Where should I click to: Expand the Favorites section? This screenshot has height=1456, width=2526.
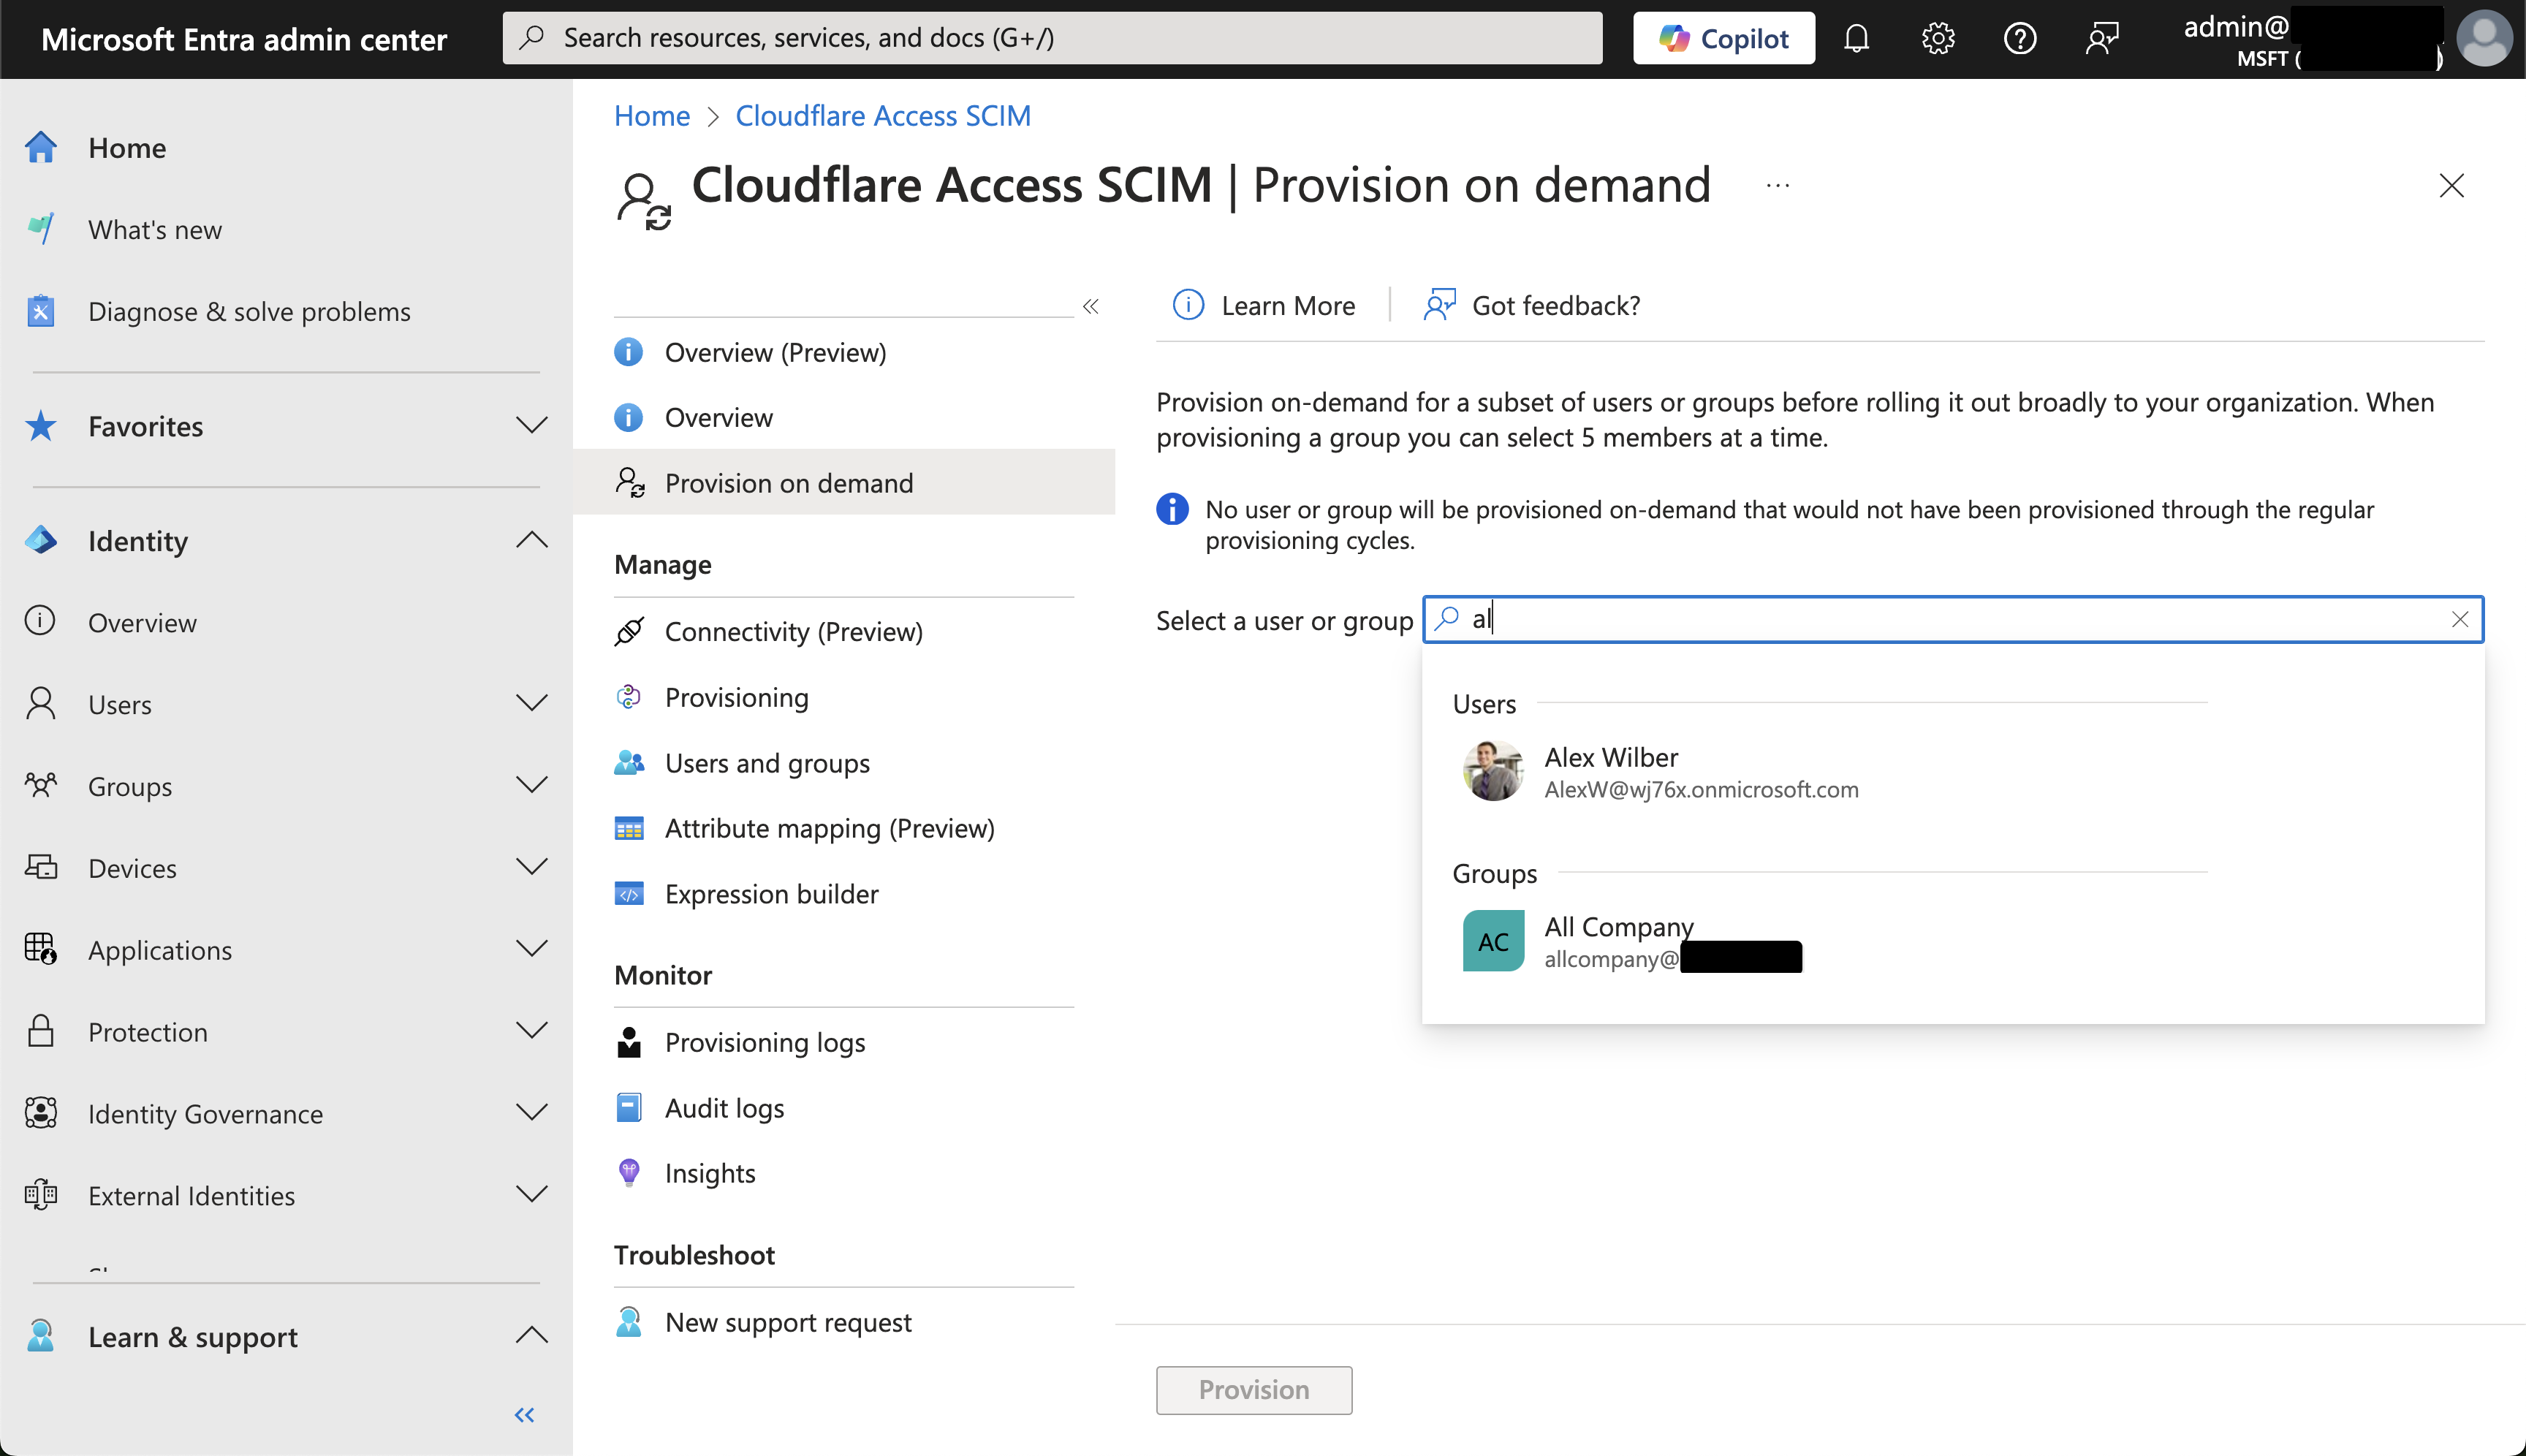point(531,426)
